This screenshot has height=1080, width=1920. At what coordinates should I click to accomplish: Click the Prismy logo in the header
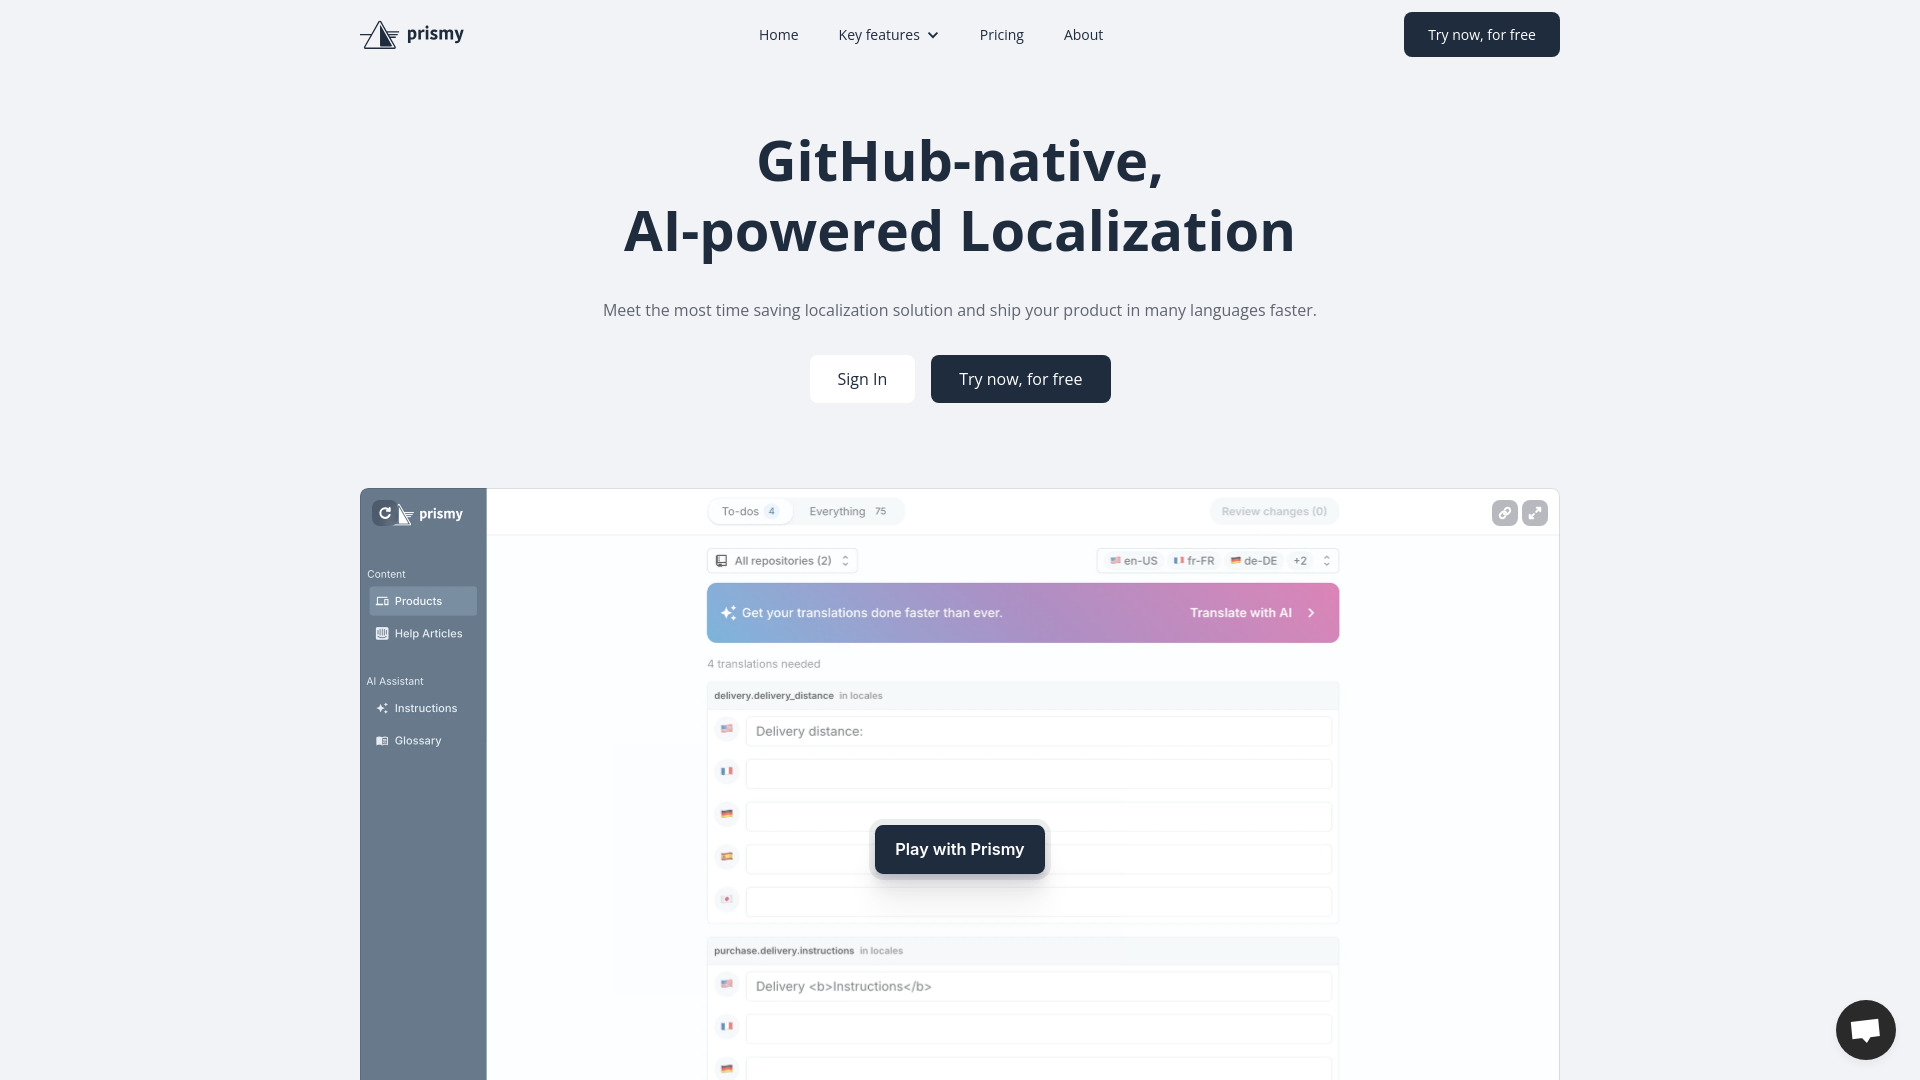[x=411, y=34]
